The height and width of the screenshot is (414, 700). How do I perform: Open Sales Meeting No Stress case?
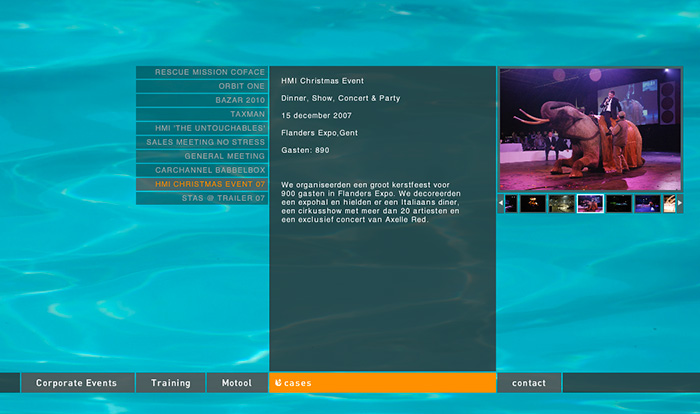click(x=202, y=142)
